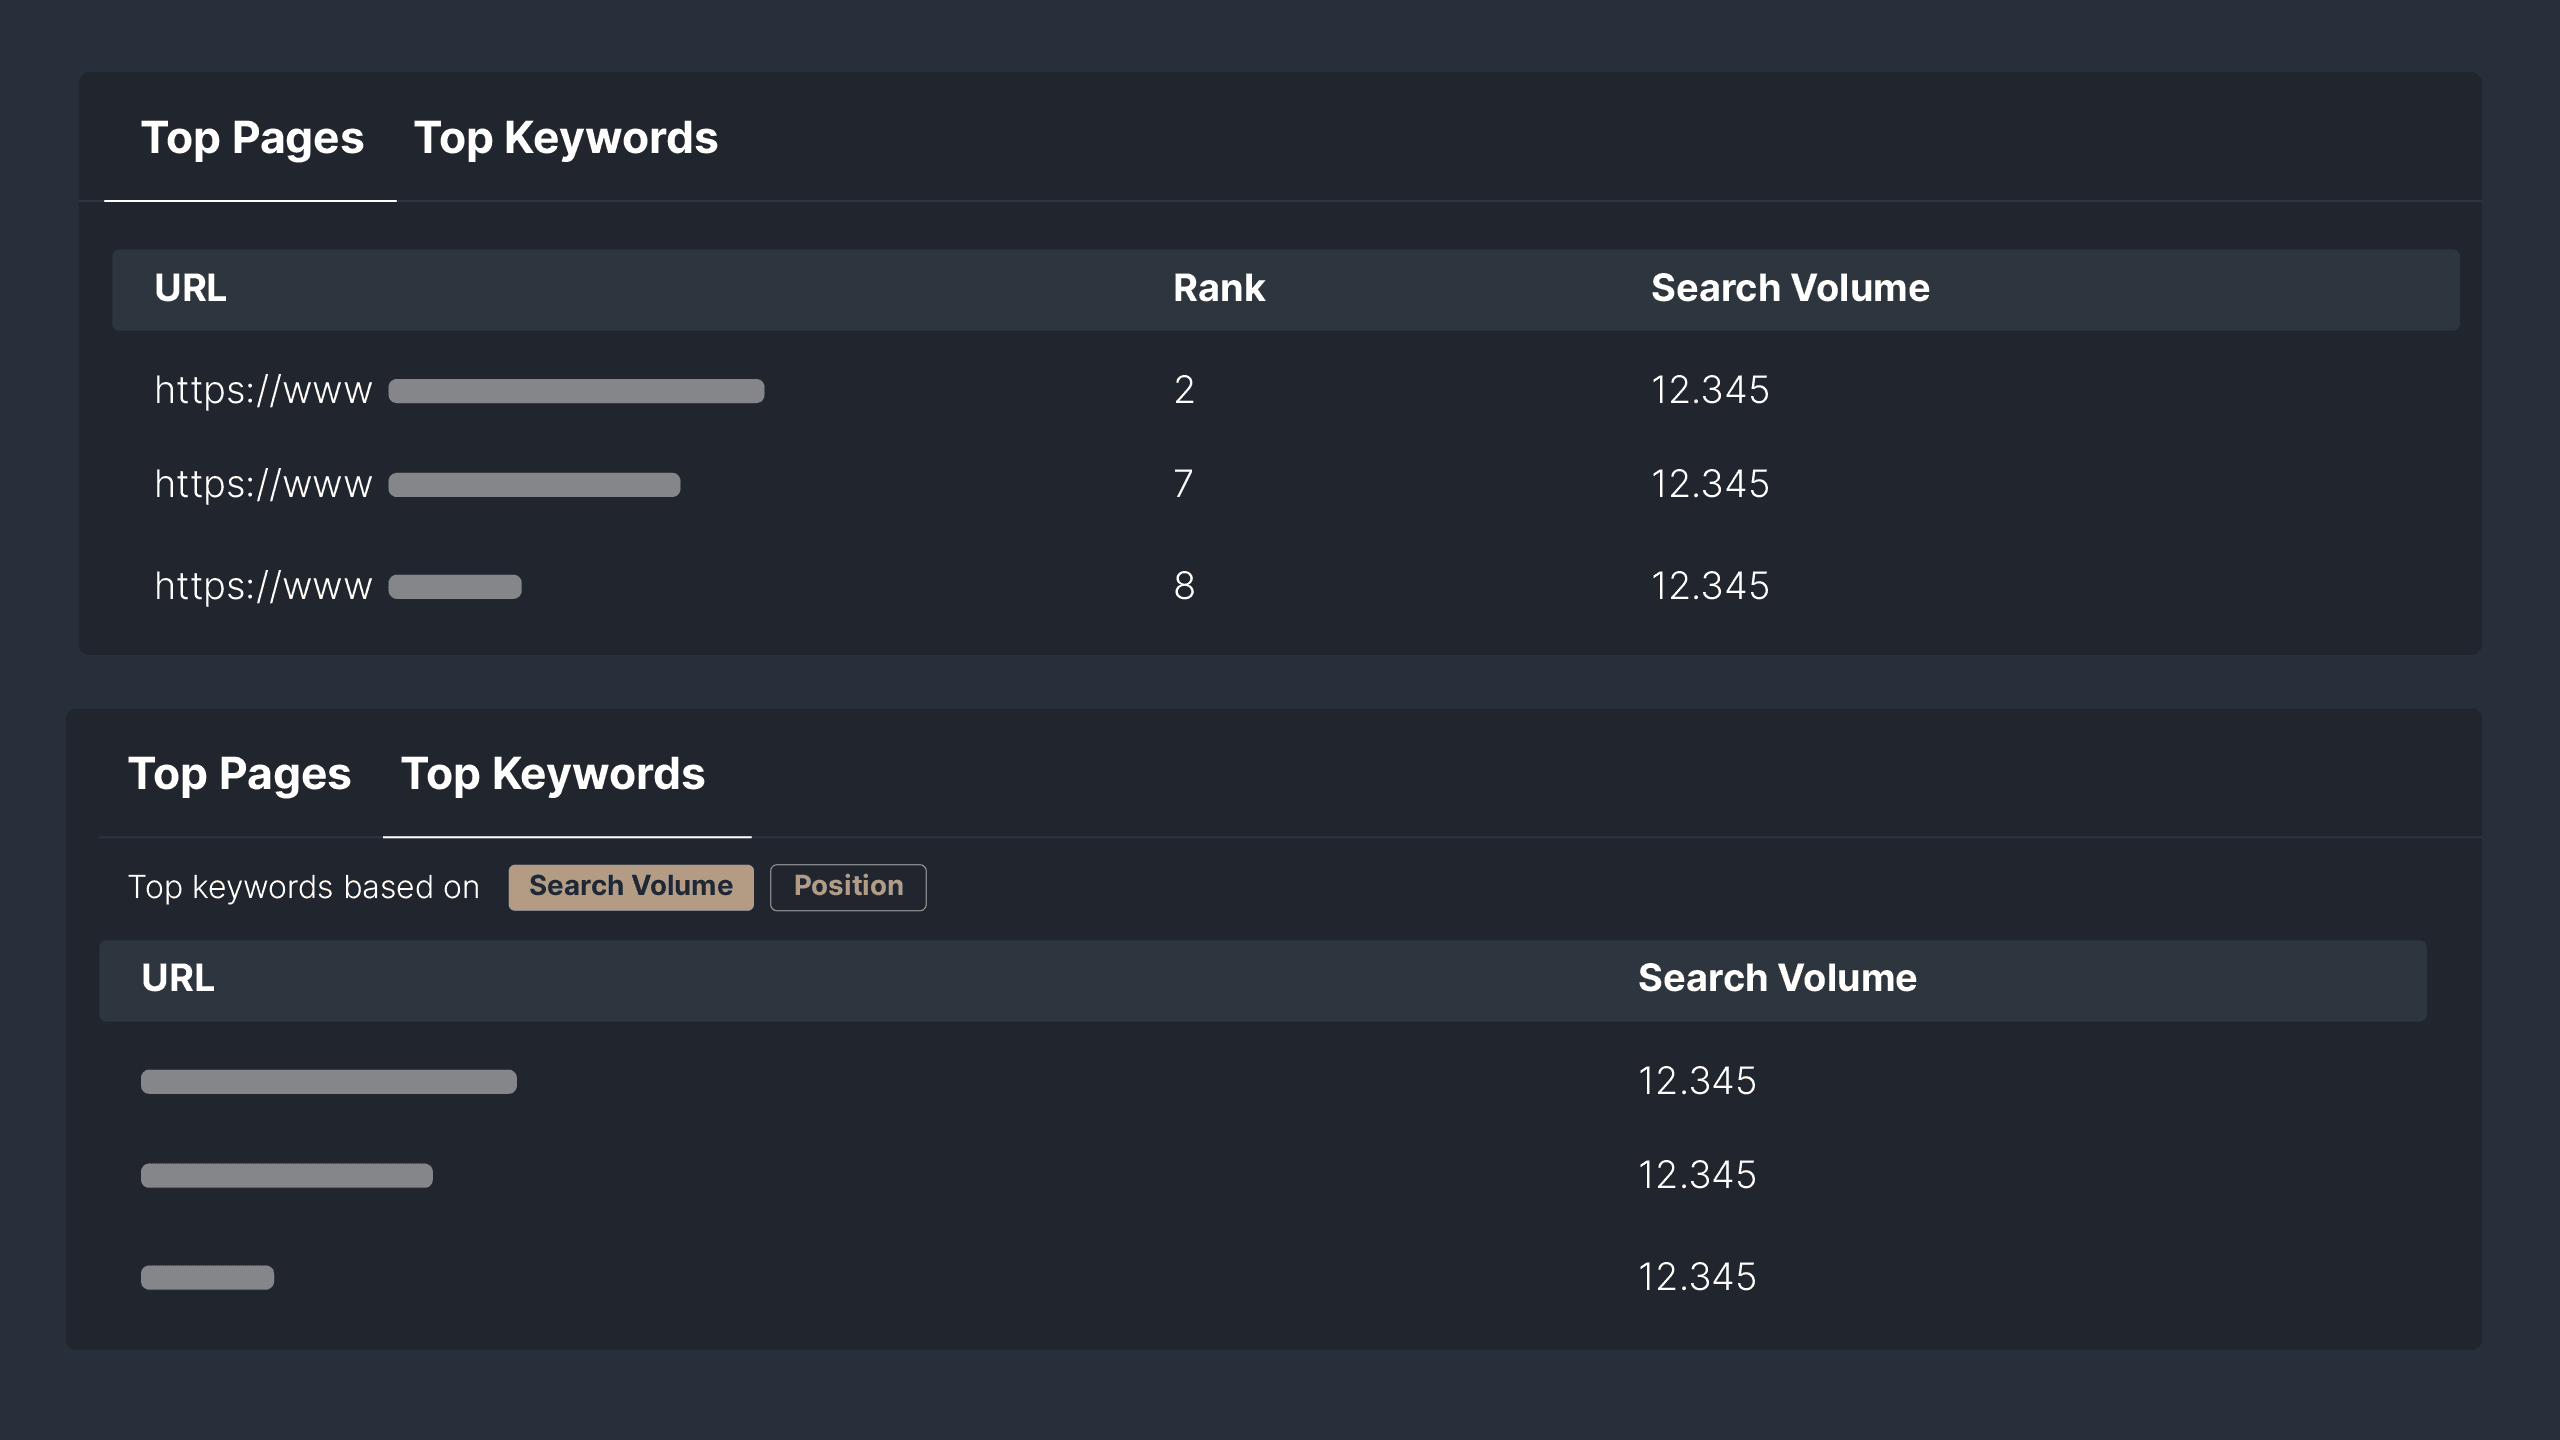Click the first keyword row placeholder
Screen dimensions: 2560x1440
328,1082
